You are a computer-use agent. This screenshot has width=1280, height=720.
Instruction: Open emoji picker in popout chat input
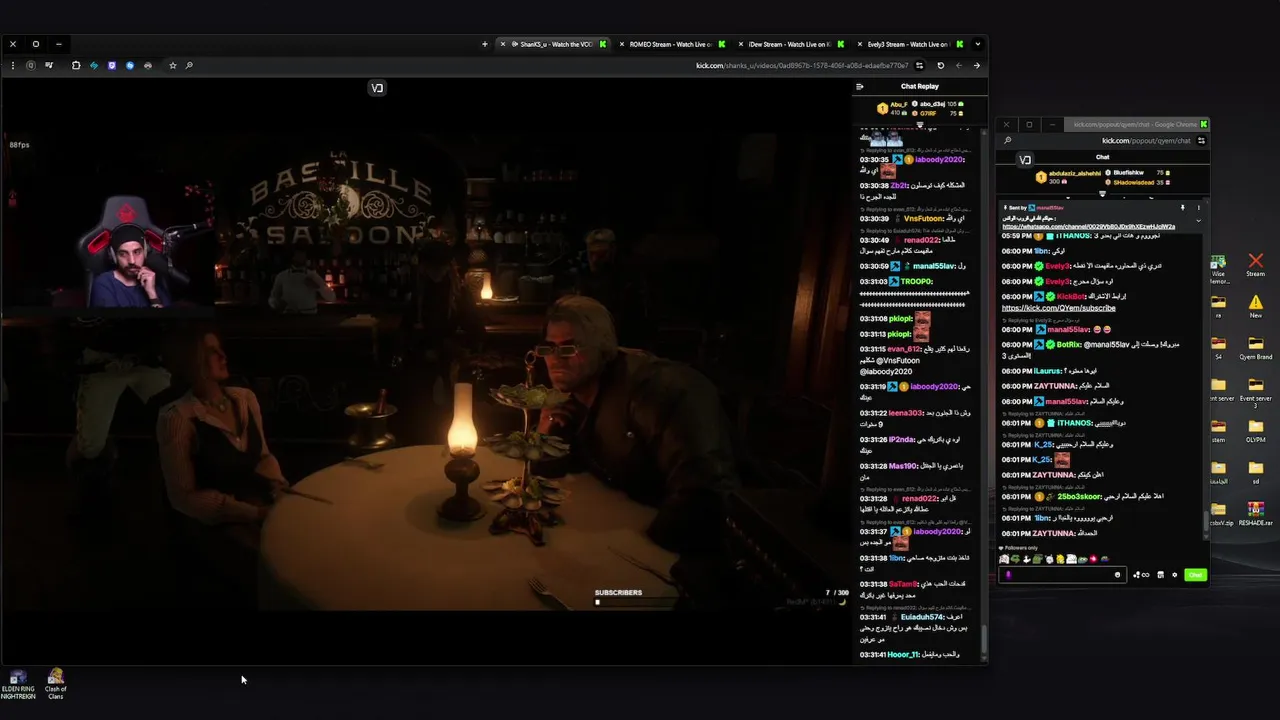pos(1117,575)
